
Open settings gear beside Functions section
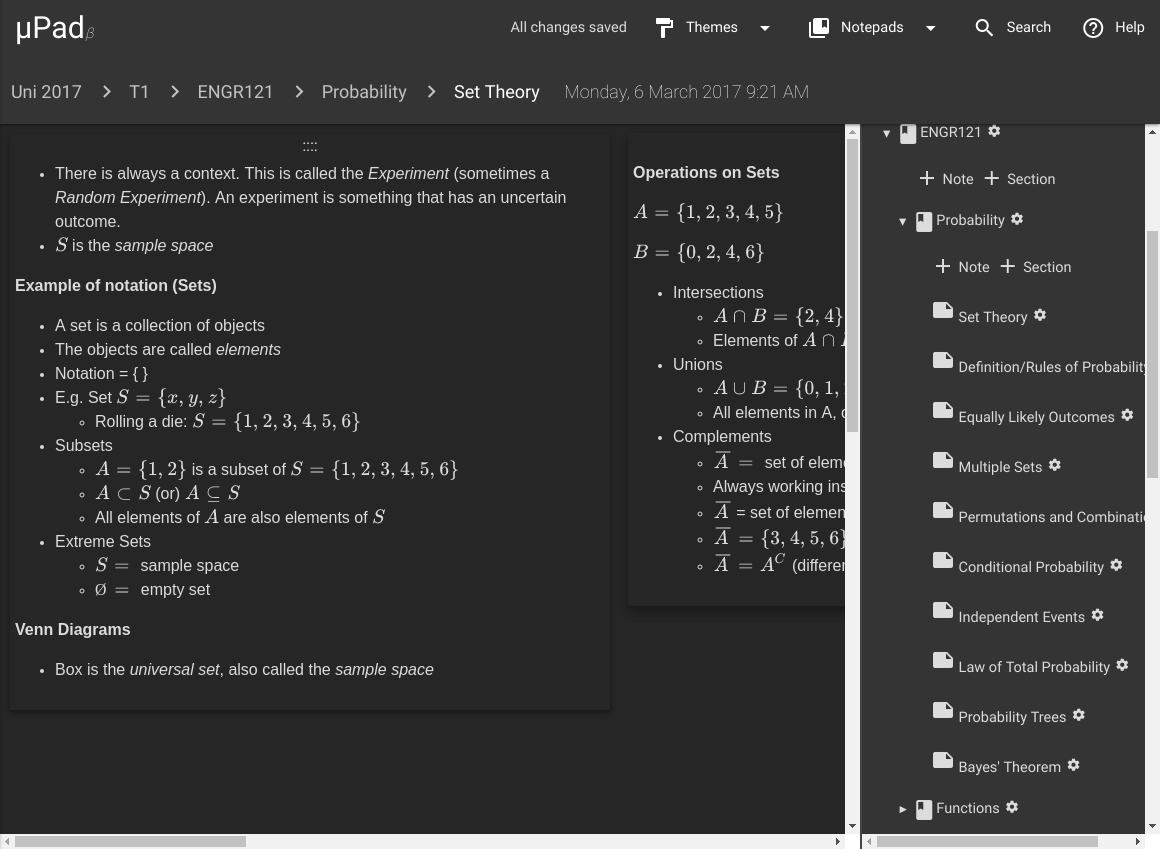pyautogui.click(x=1012, y=807)
